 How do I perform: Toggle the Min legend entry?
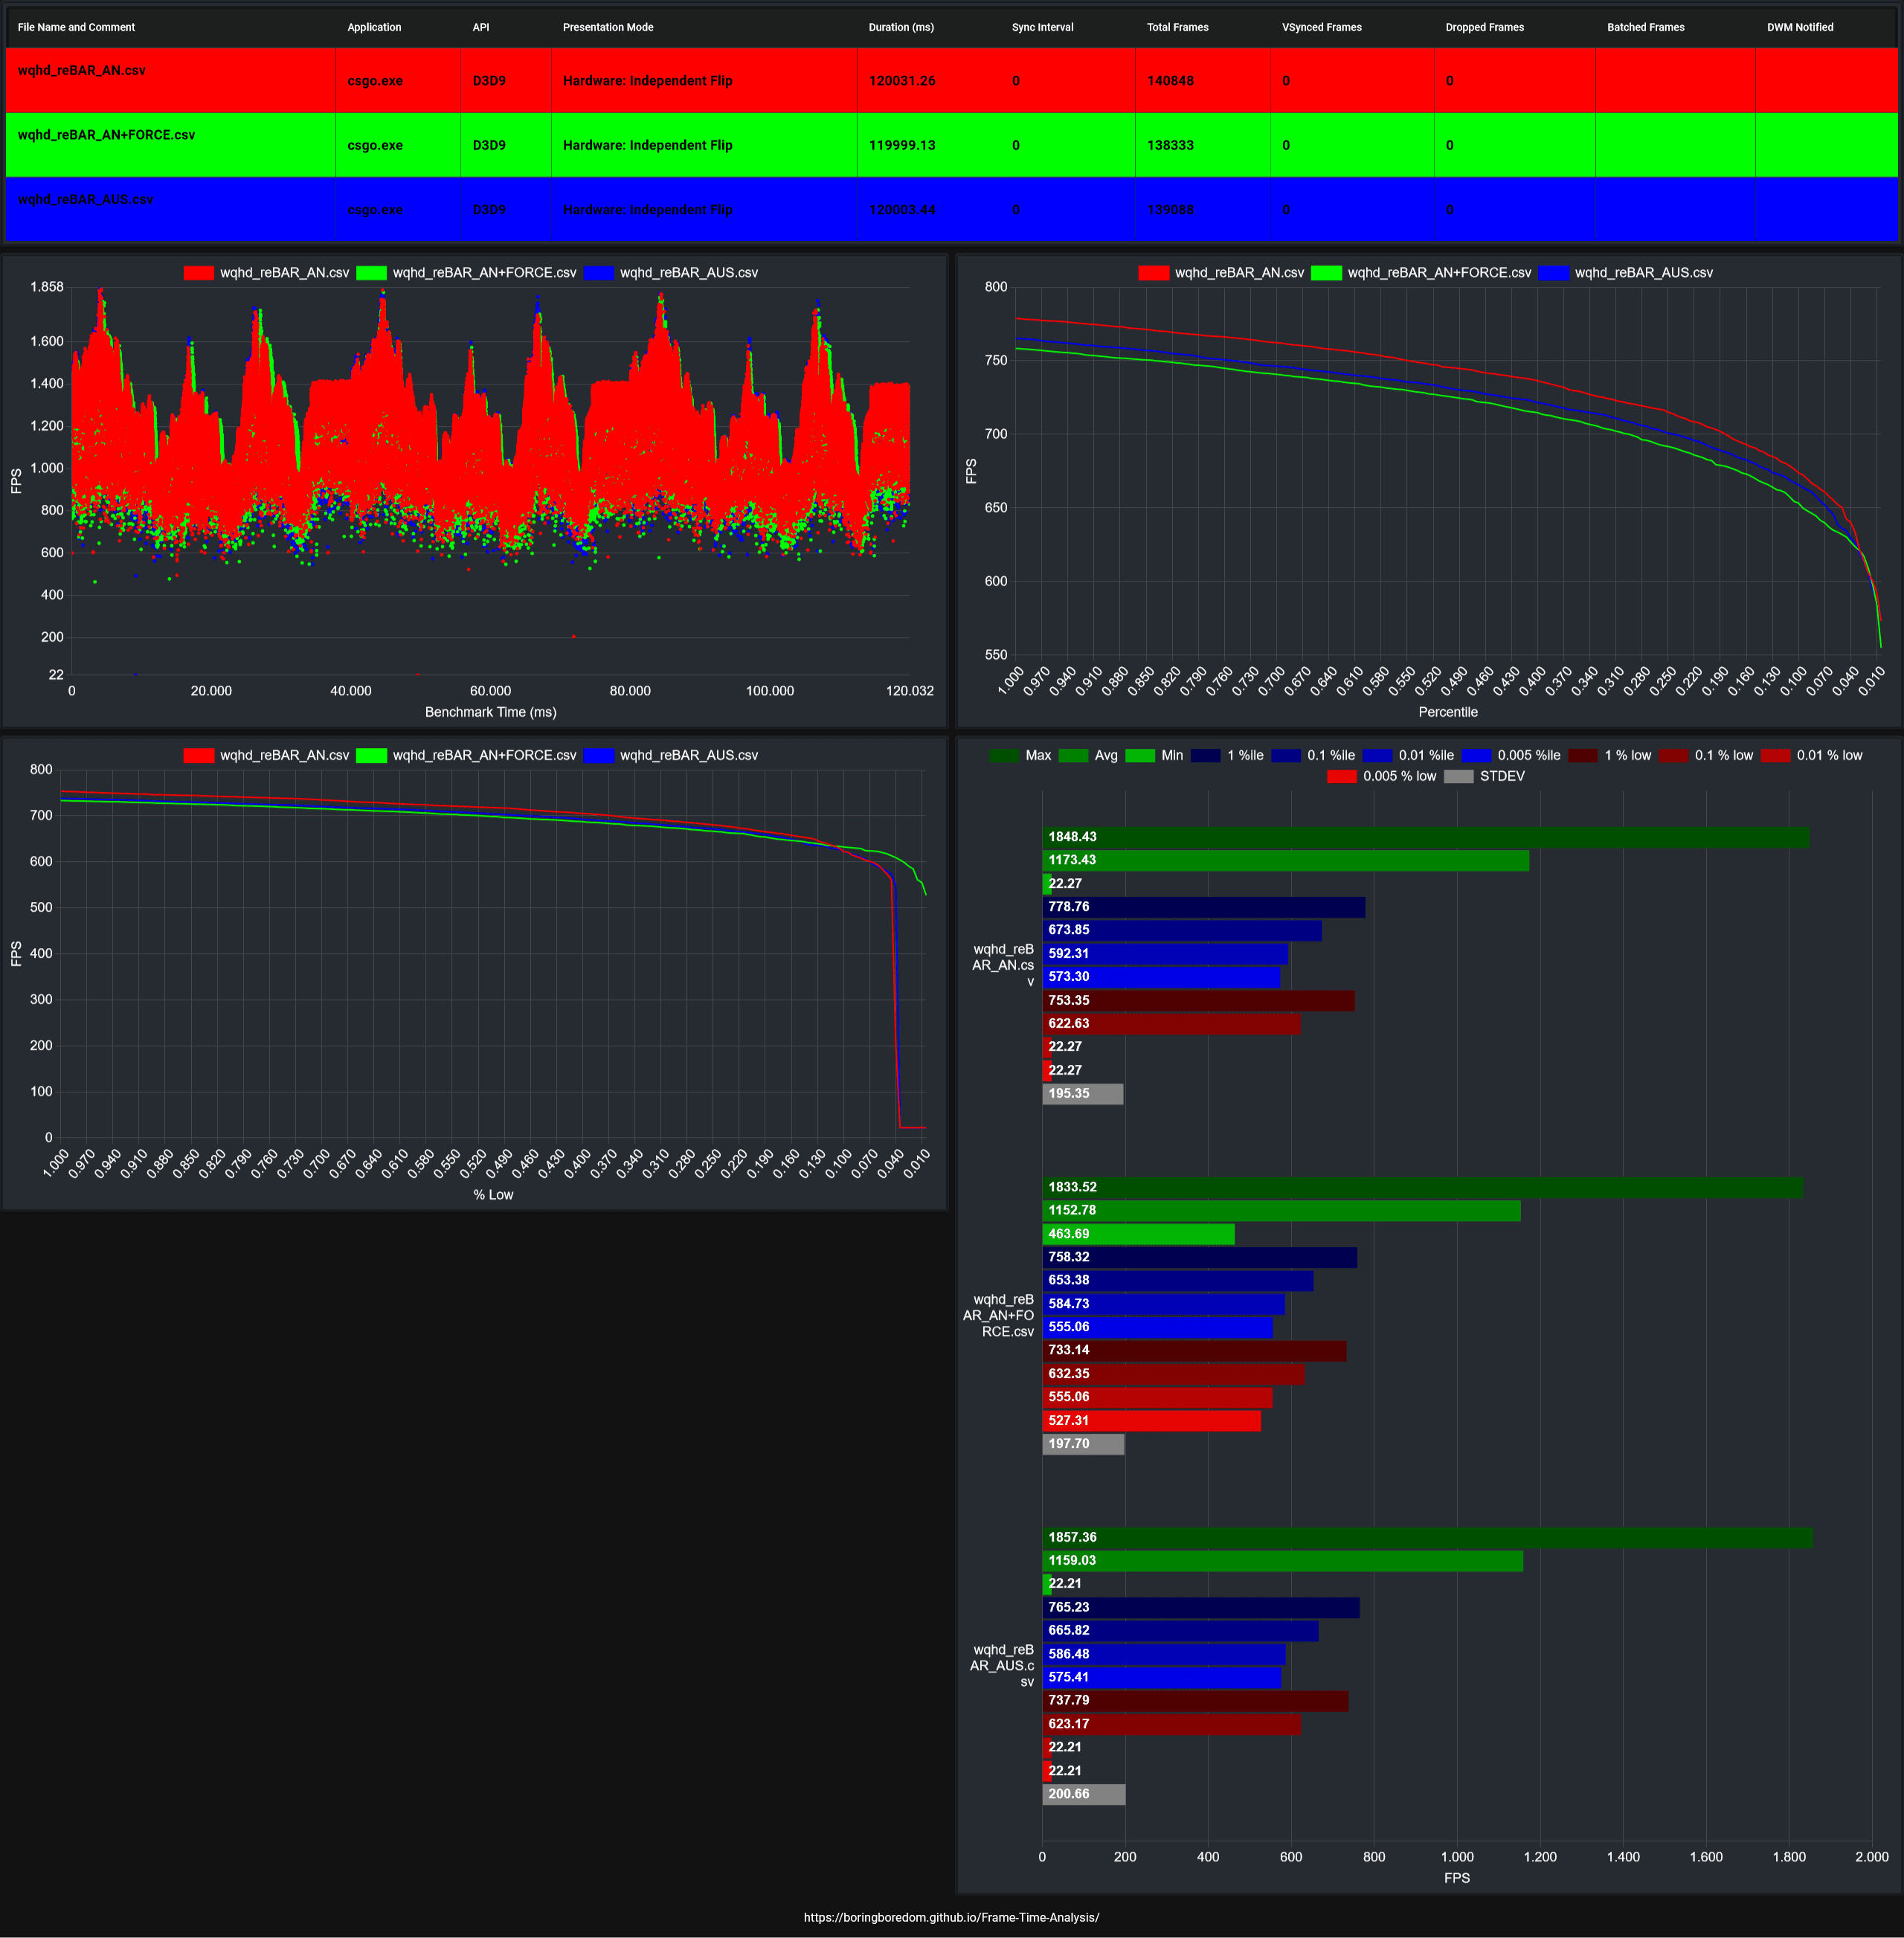1140,756
